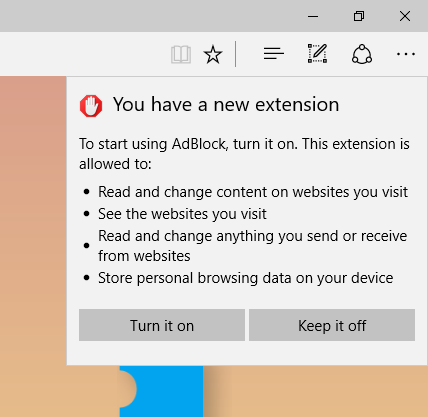This screenshot has height=417, width=428.
Task: Click "See the websites you visit" permission
Action: [x=182, y=214]
